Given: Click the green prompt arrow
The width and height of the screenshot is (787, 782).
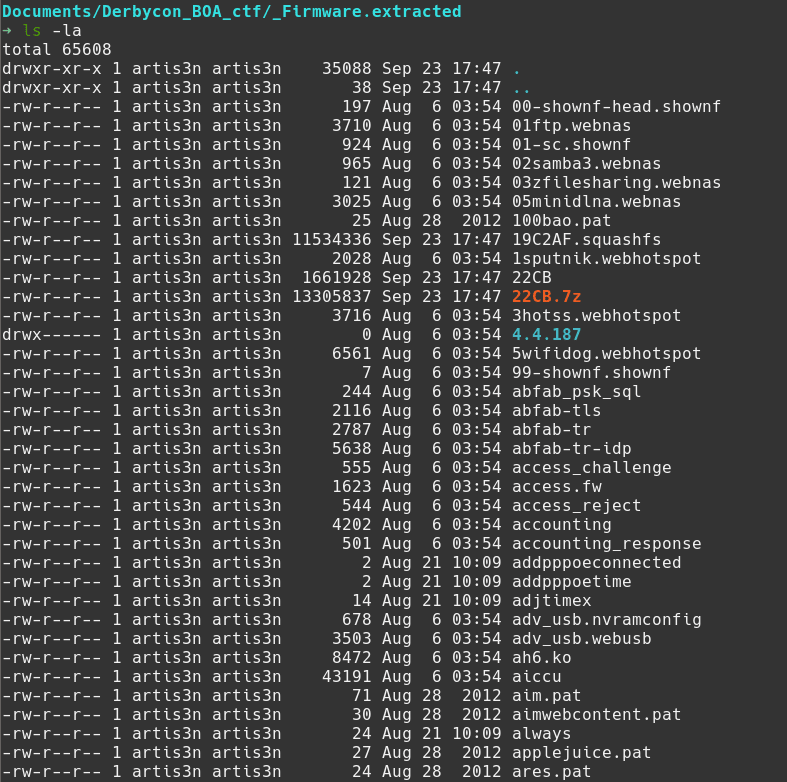Looking at the screenshot, I should pyautogui.click(x=7, y=31).
